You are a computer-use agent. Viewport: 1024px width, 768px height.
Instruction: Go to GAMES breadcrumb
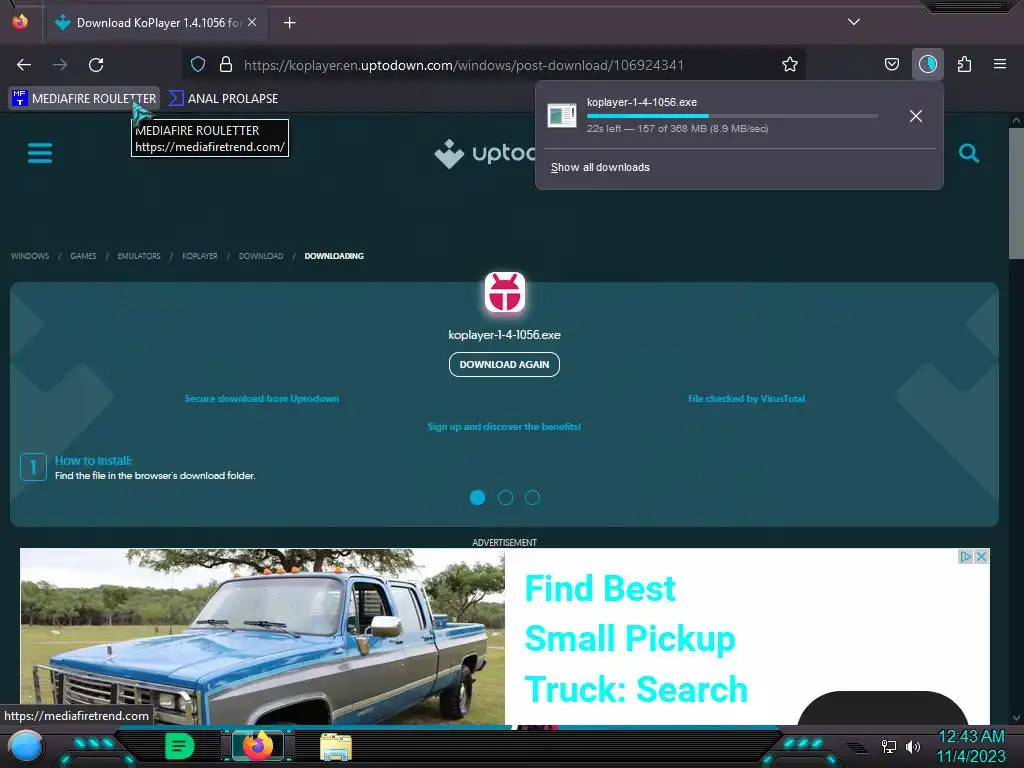tap(84, 256)
